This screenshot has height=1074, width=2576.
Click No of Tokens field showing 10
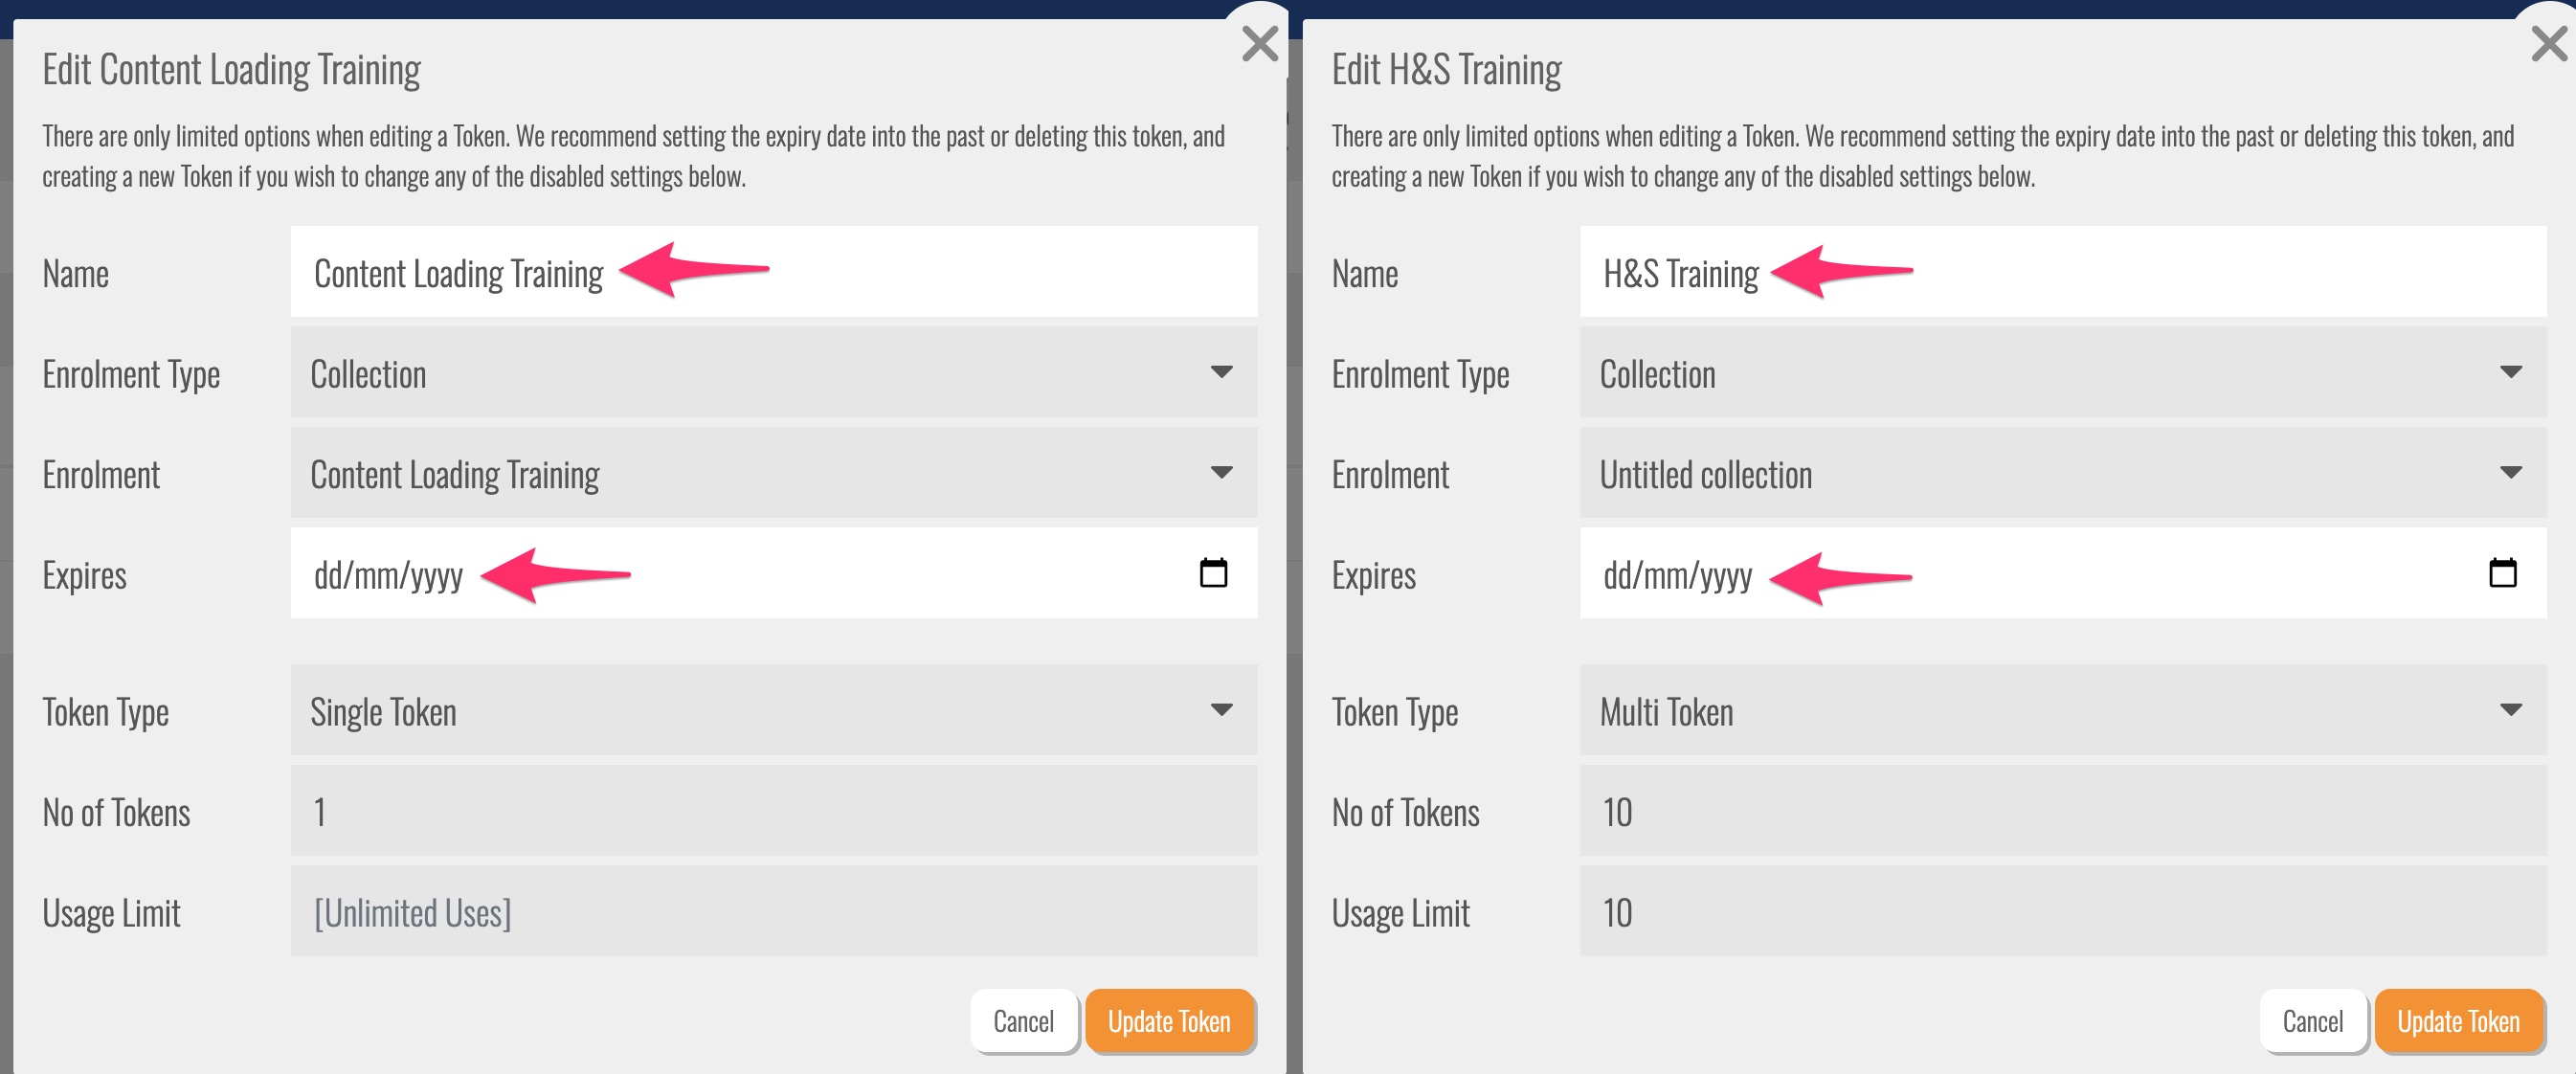pyautogui.click(x=2062, y=812)
